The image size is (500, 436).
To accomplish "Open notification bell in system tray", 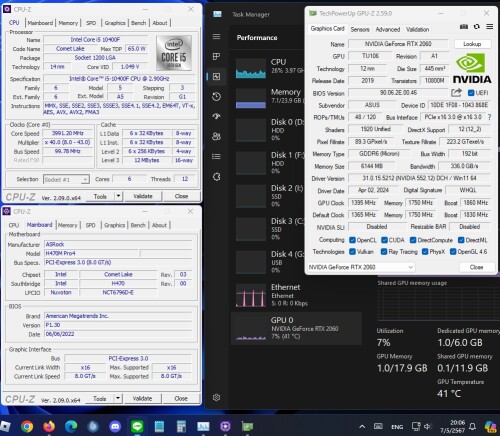I will (x=472, y=426).
